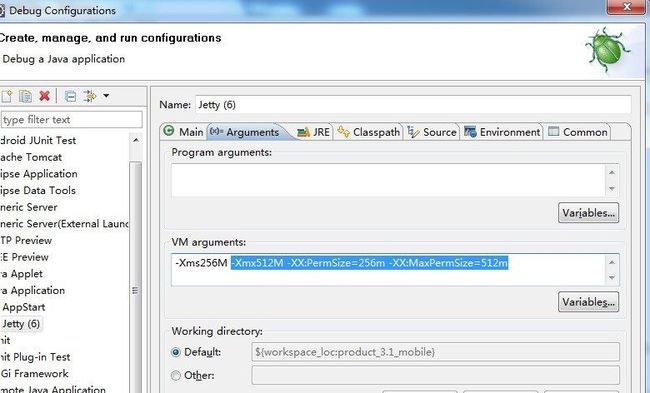
Task: Select OSGi Framework entry
Action: pyautogui.click(x=34, y=374)
